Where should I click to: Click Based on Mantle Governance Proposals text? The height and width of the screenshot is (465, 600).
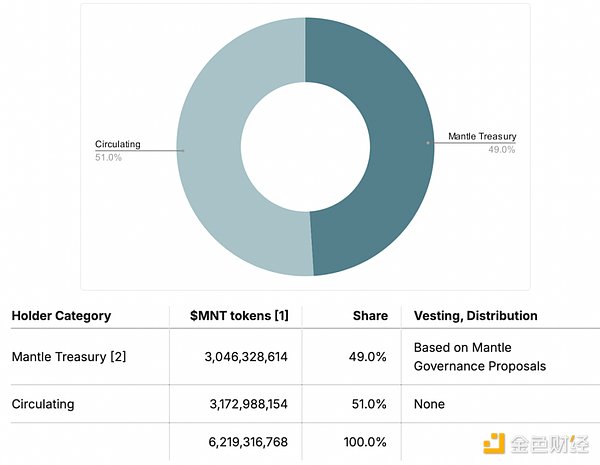click(x=480, y=356)
